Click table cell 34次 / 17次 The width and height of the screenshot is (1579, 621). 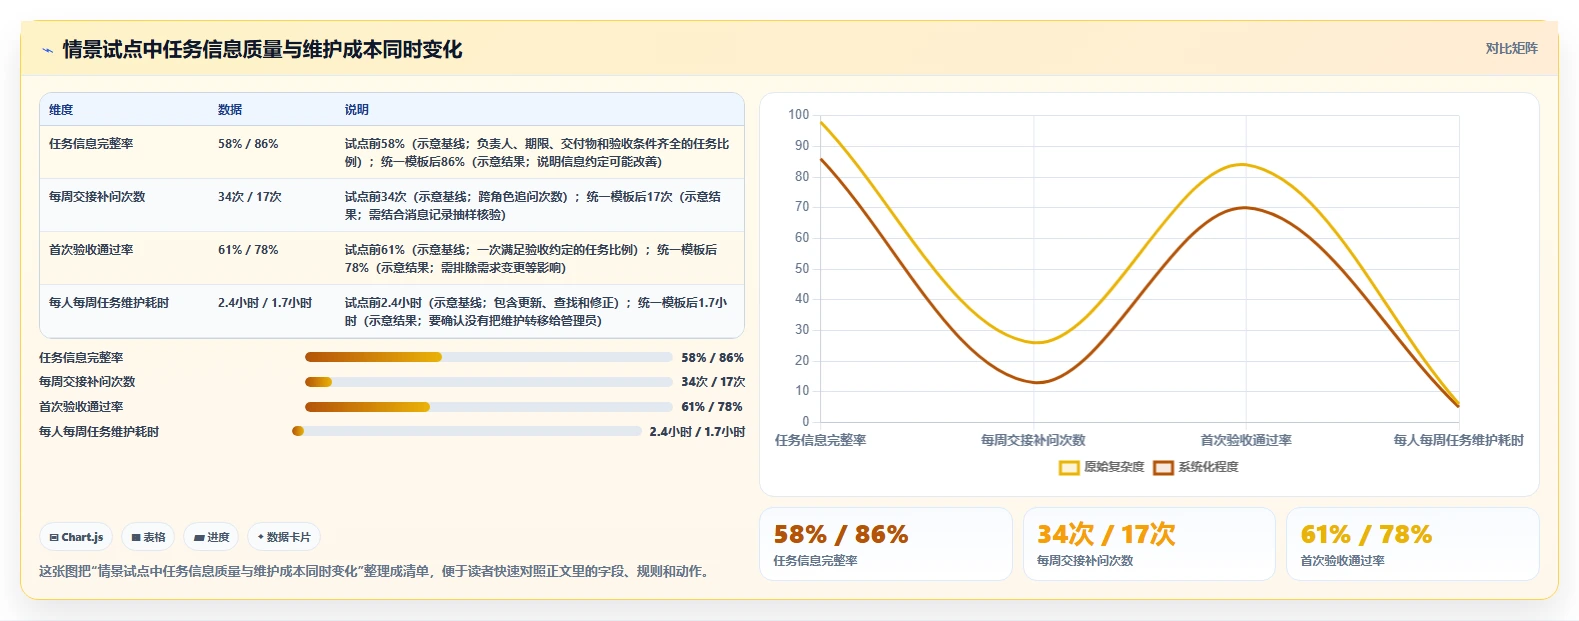[250, 197]
